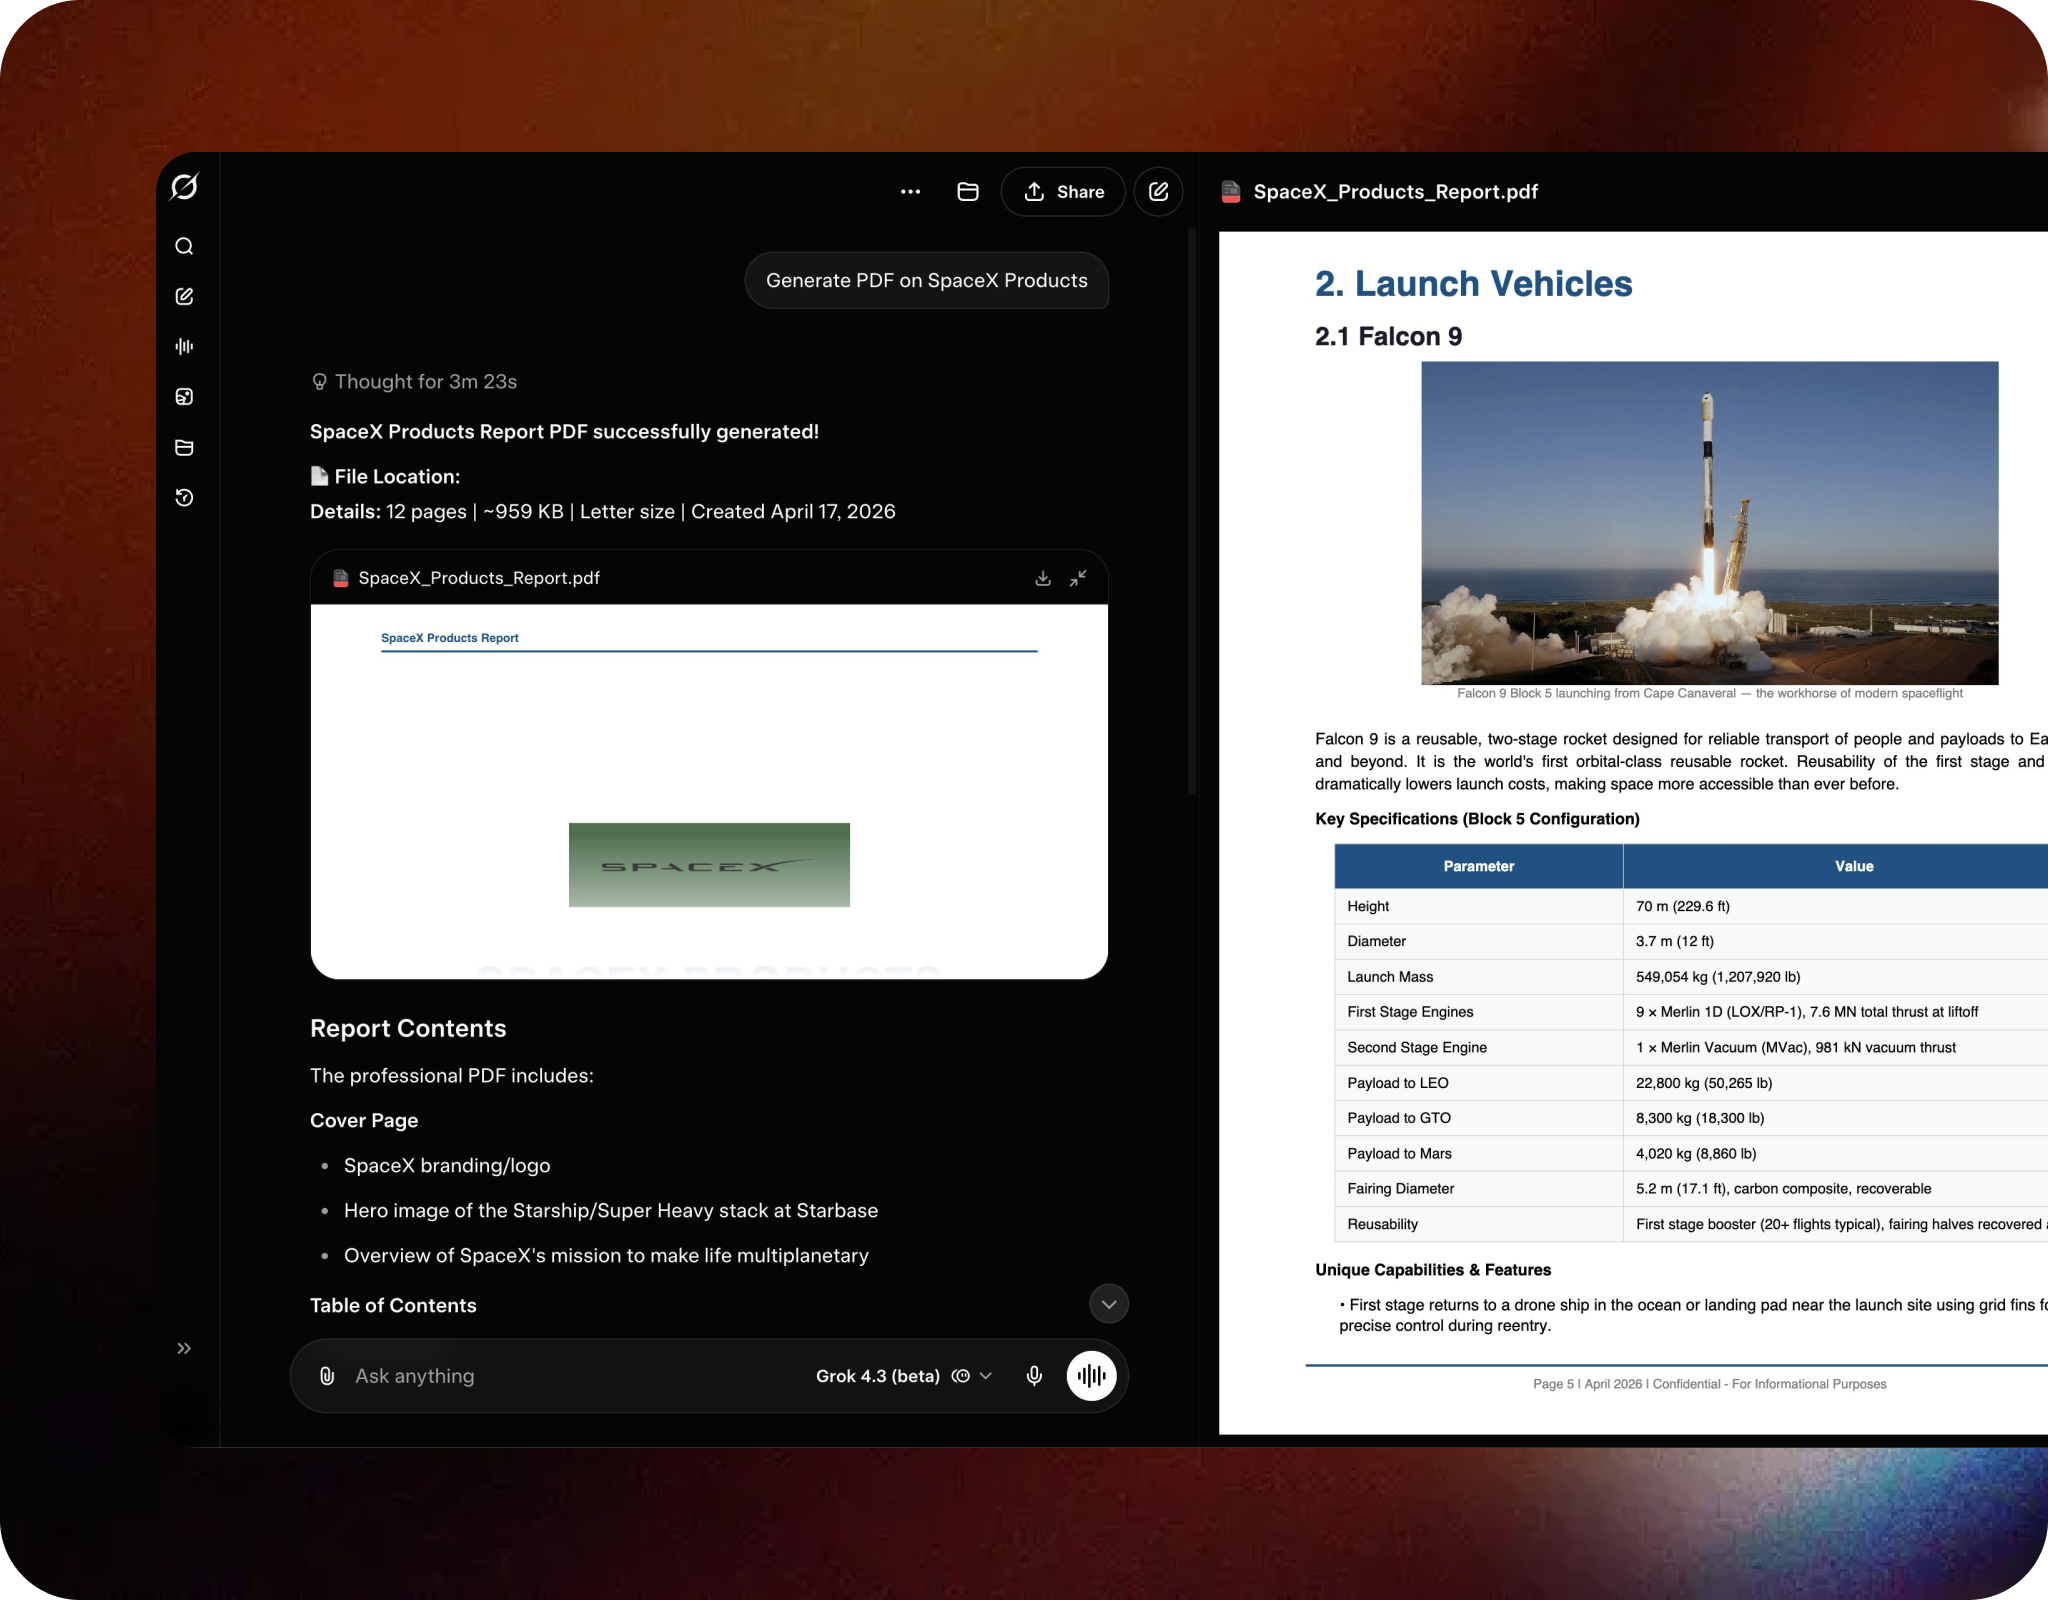The image size is (2048, 1600).
Task: Open search from the left sidebar
Action: coord(184,246)
